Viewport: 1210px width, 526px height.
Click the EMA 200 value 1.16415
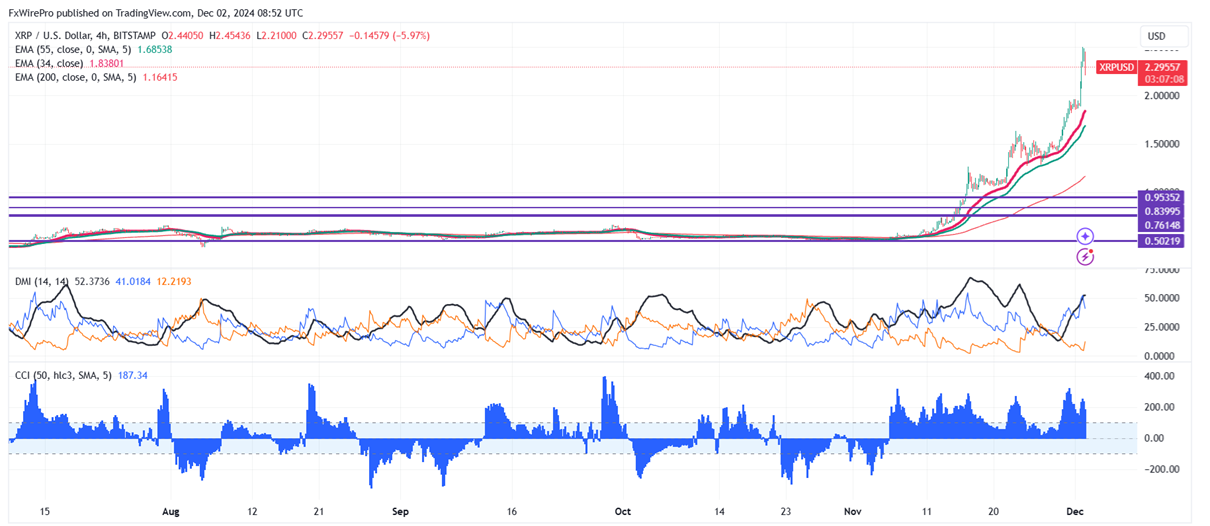[x=160, y=76]
